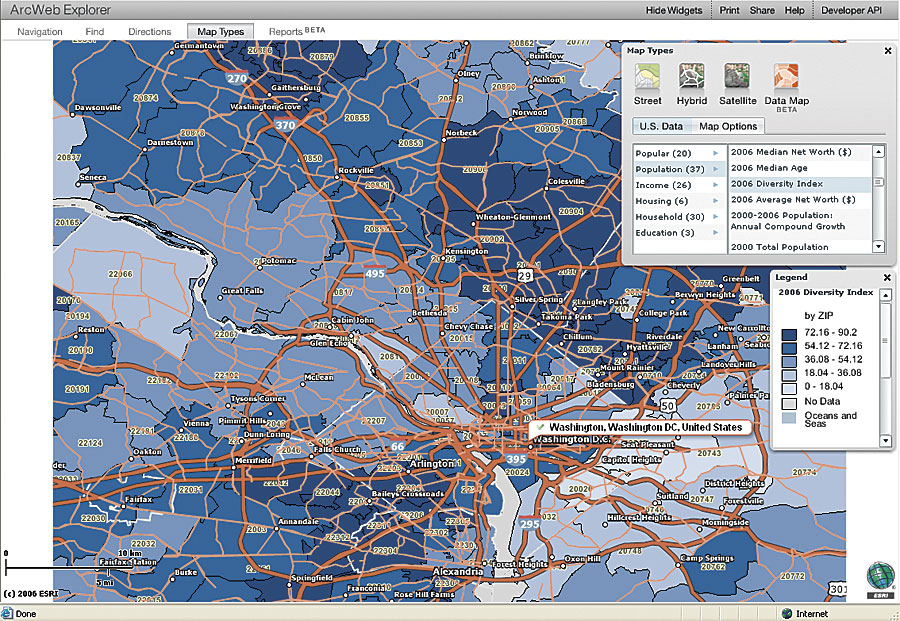Select 2006 Median Net Worth ($) entry
The height and width of the screenshot is (621, 900).
[800, 152]
